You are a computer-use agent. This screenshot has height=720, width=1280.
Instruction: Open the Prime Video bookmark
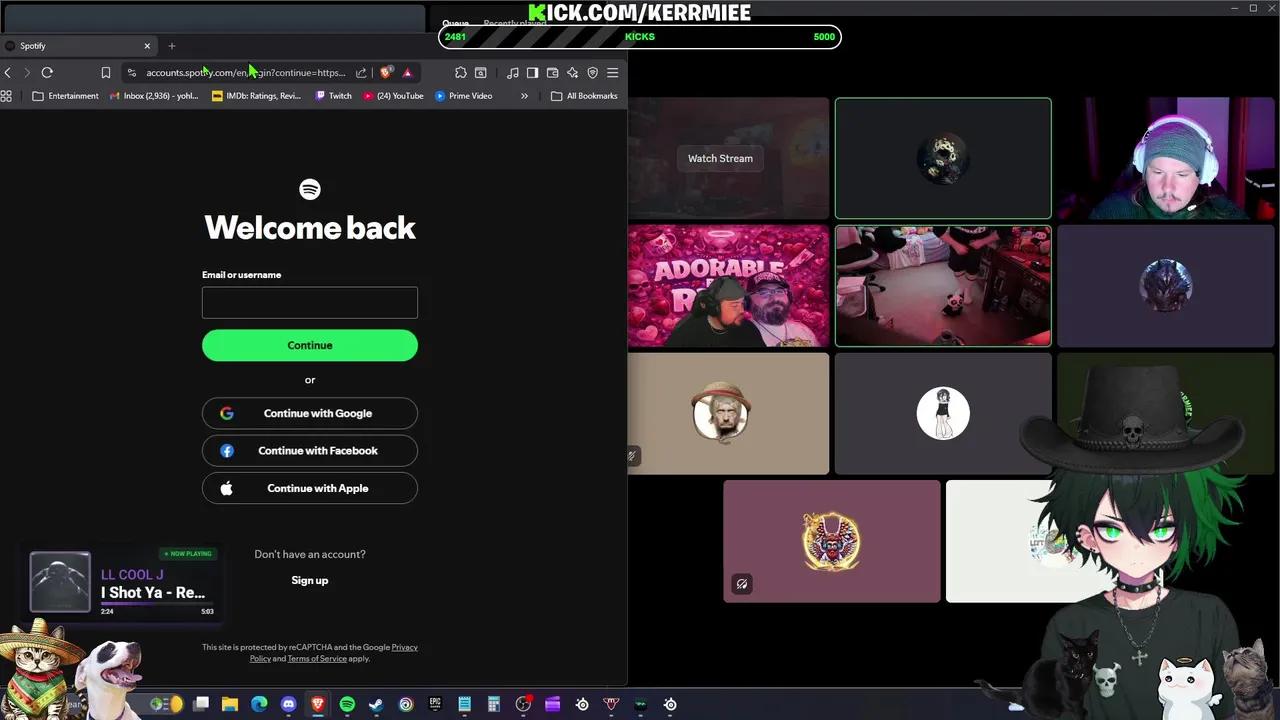(463, 96)
